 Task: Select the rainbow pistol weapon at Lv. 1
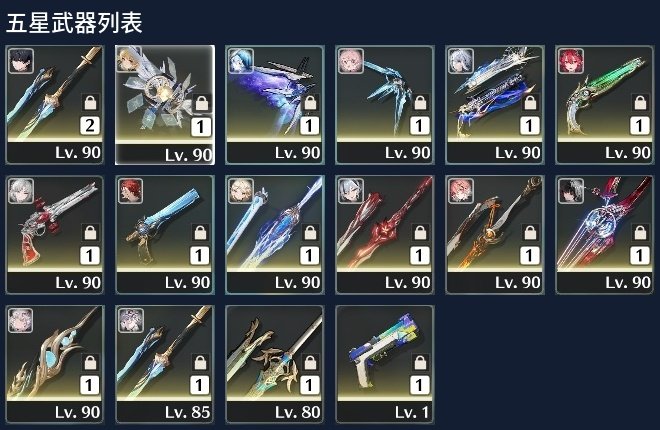385,364
